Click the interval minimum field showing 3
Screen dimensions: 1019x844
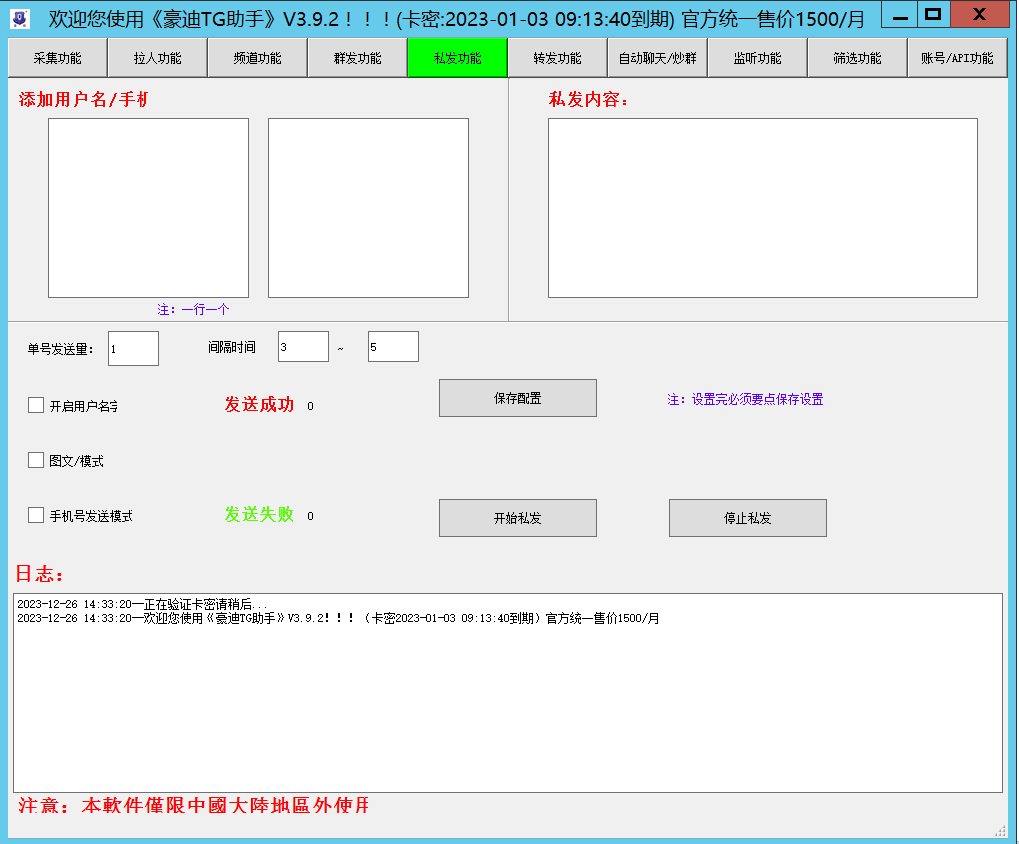point(303,346)
